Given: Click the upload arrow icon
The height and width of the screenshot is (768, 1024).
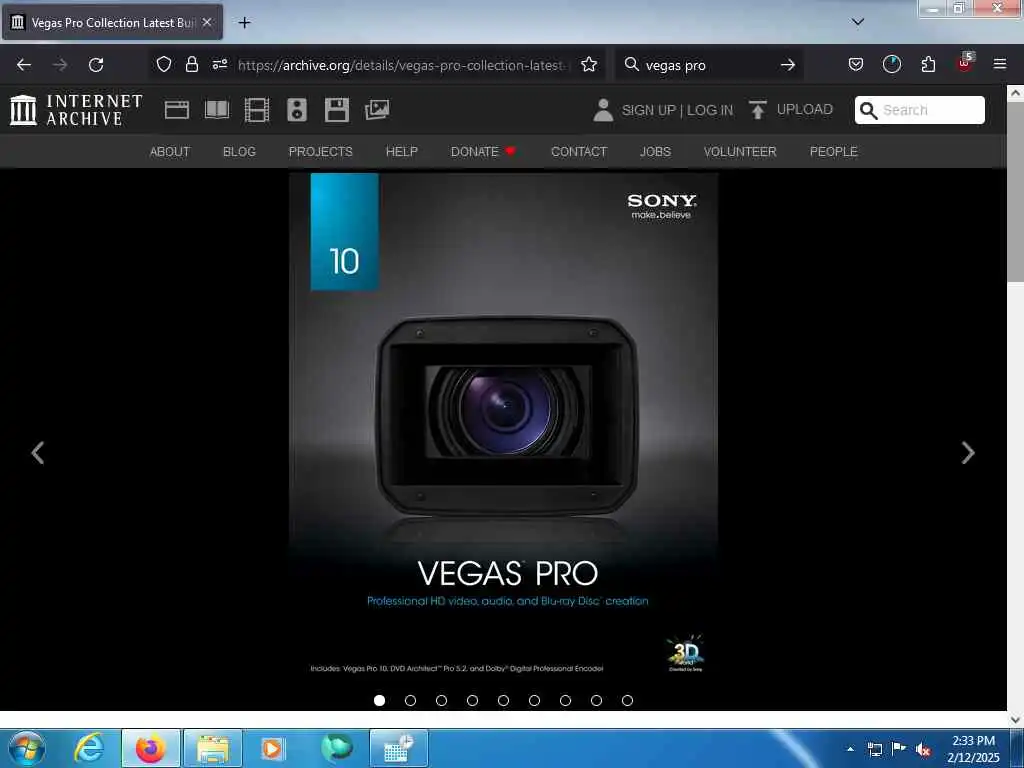Looking at the screenshot, I should (758, 110).
